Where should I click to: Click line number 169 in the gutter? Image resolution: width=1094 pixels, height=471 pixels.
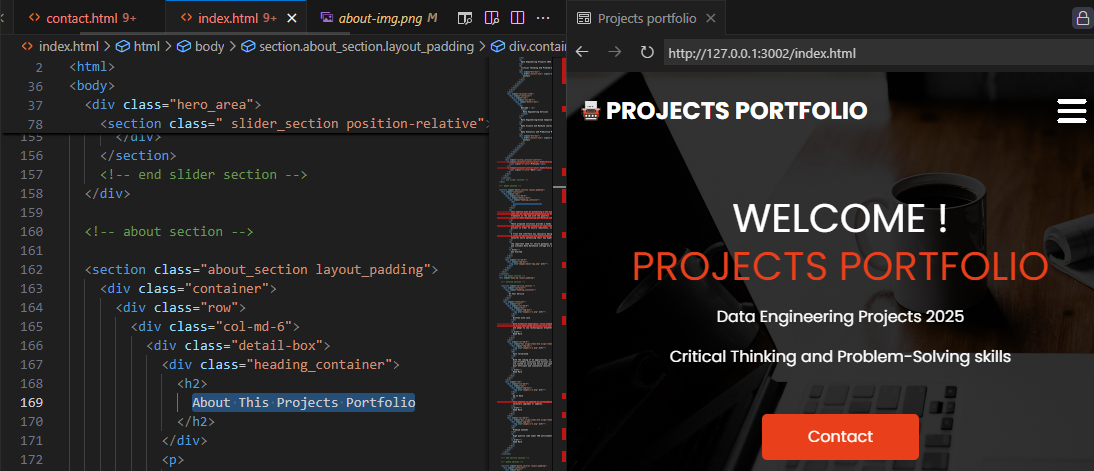tap(32, 403)
